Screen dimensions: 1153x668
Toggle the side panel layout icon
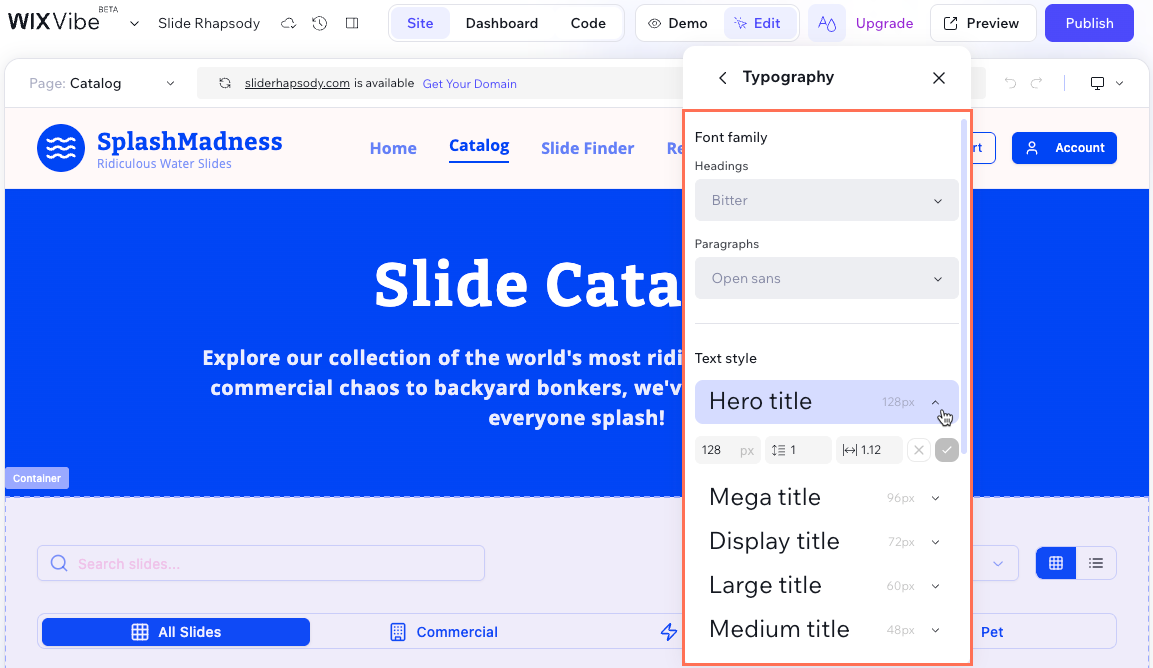click(352, 23)
